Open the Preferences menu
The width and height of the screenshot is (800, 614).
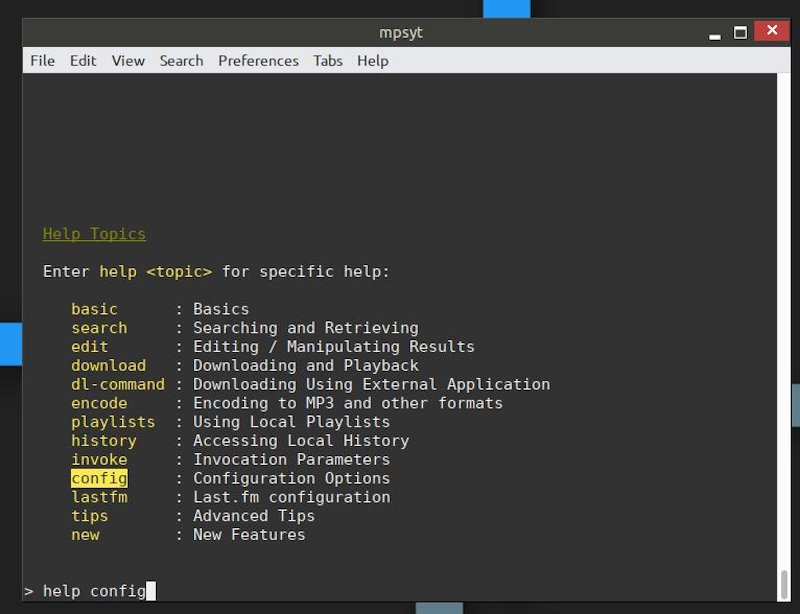[258, 61]
